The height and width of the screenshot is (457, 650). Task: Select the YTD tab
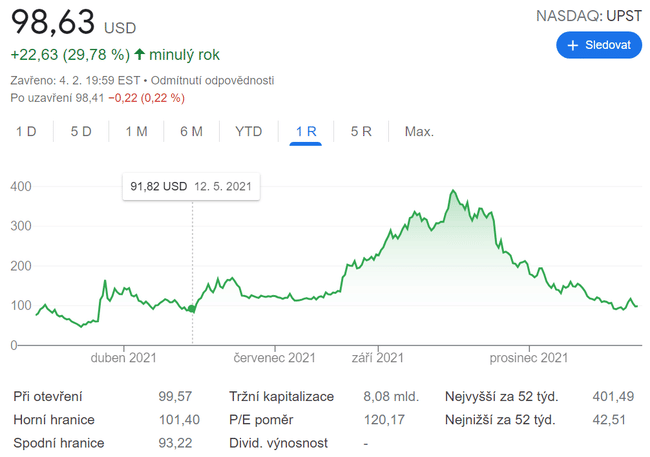248,131
